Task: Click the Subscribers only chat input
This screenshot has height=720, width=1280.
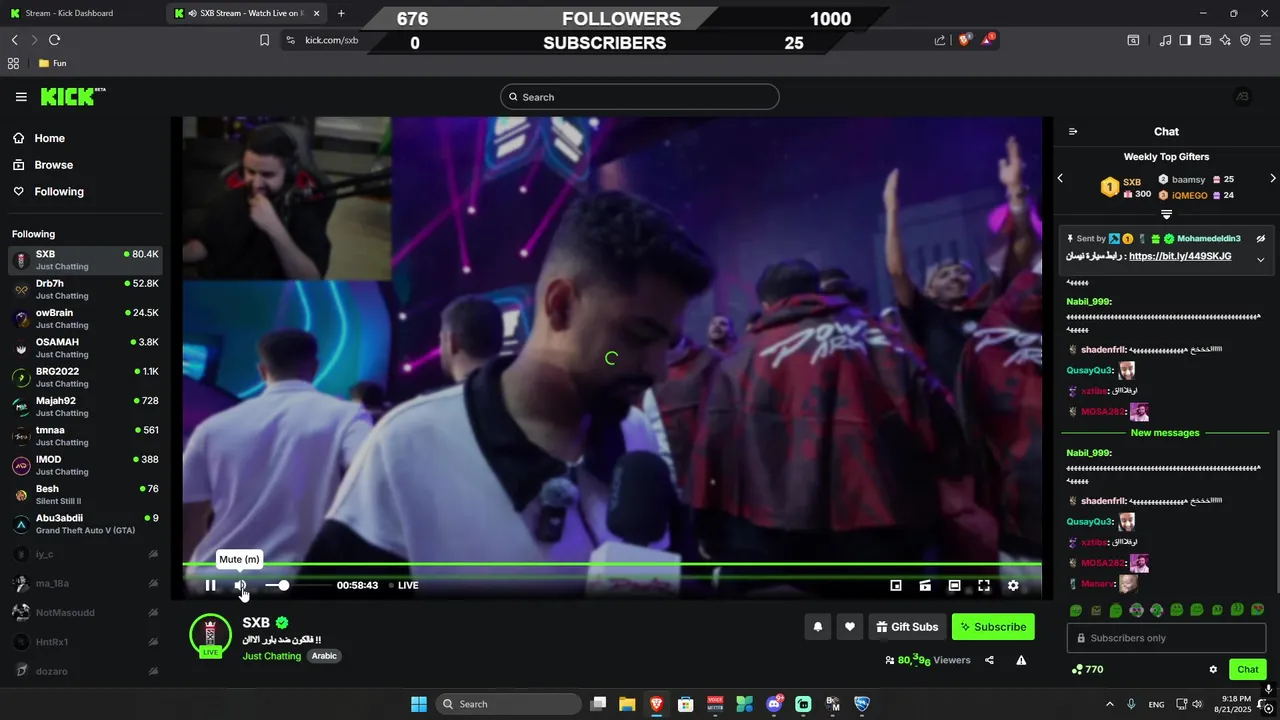Action: pos(1166,638)
